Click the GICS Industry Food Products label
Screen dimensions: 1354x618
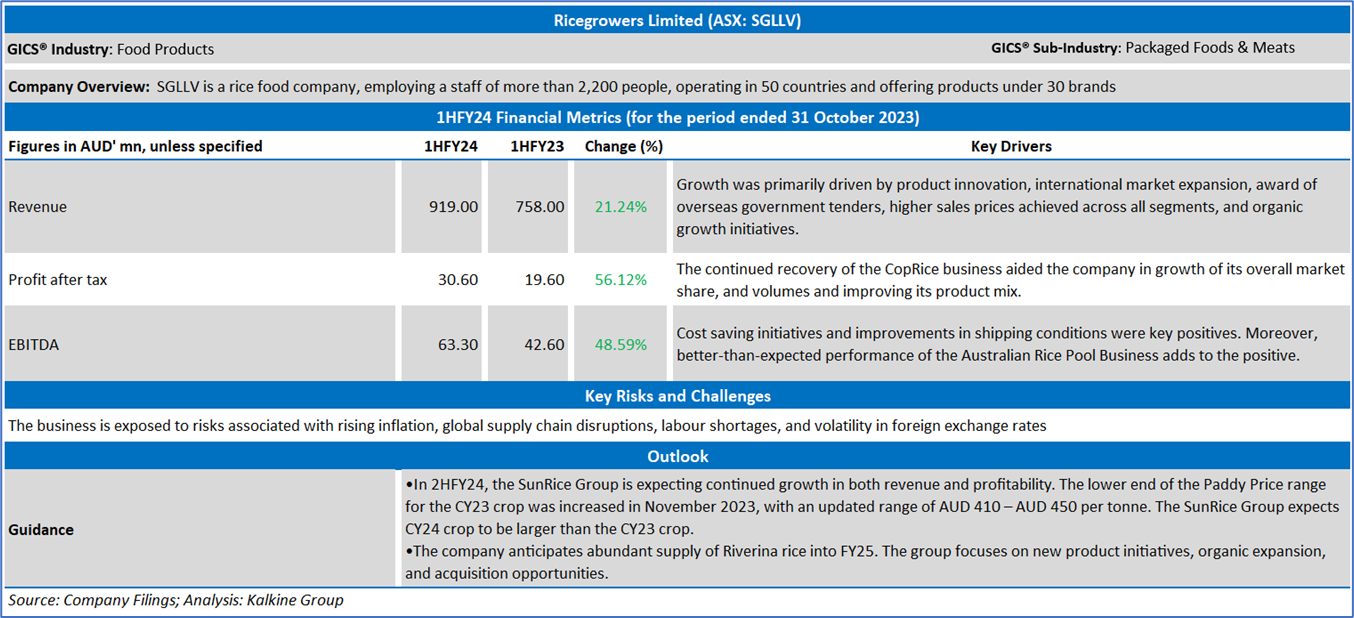[x=111, y=49]
